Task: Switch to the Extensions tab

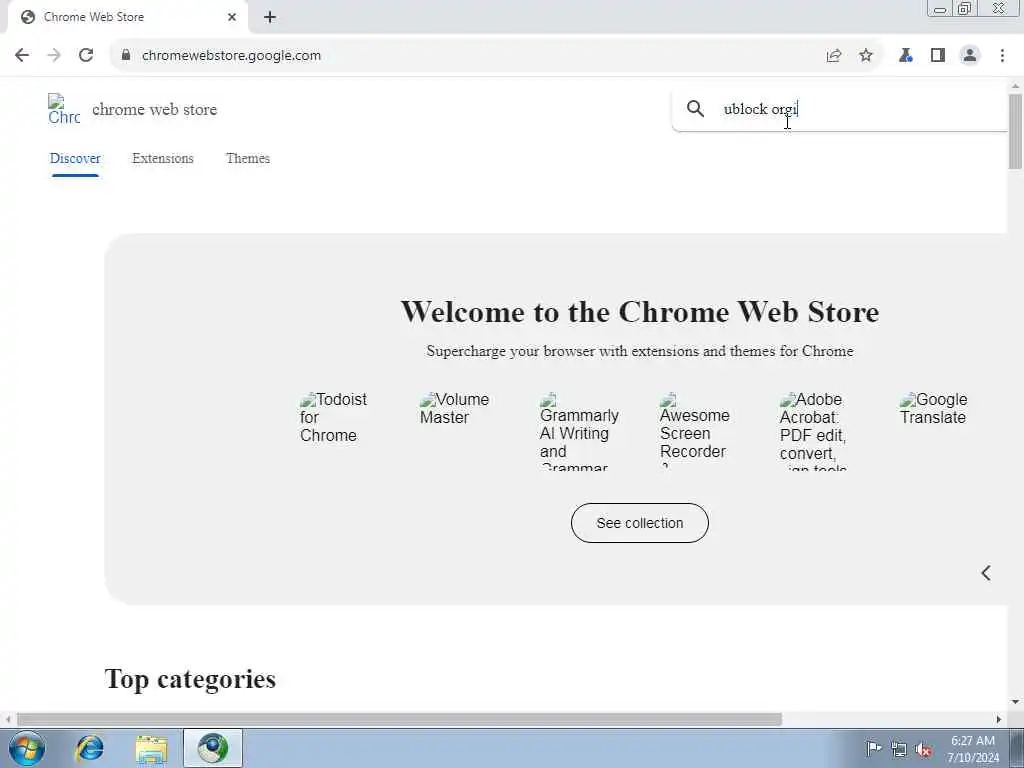Action: click(x=163, y=158)
